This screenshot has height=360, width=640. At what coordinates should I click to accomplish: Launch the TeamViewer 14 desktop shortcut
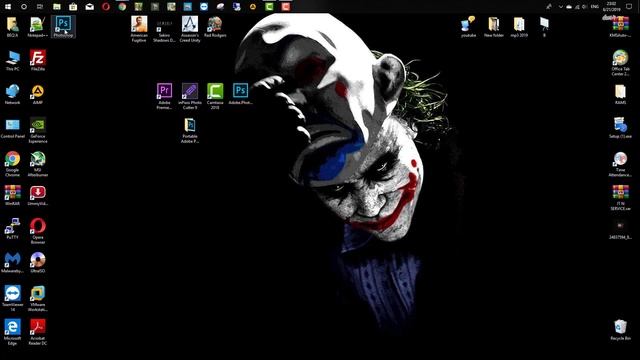12,298
